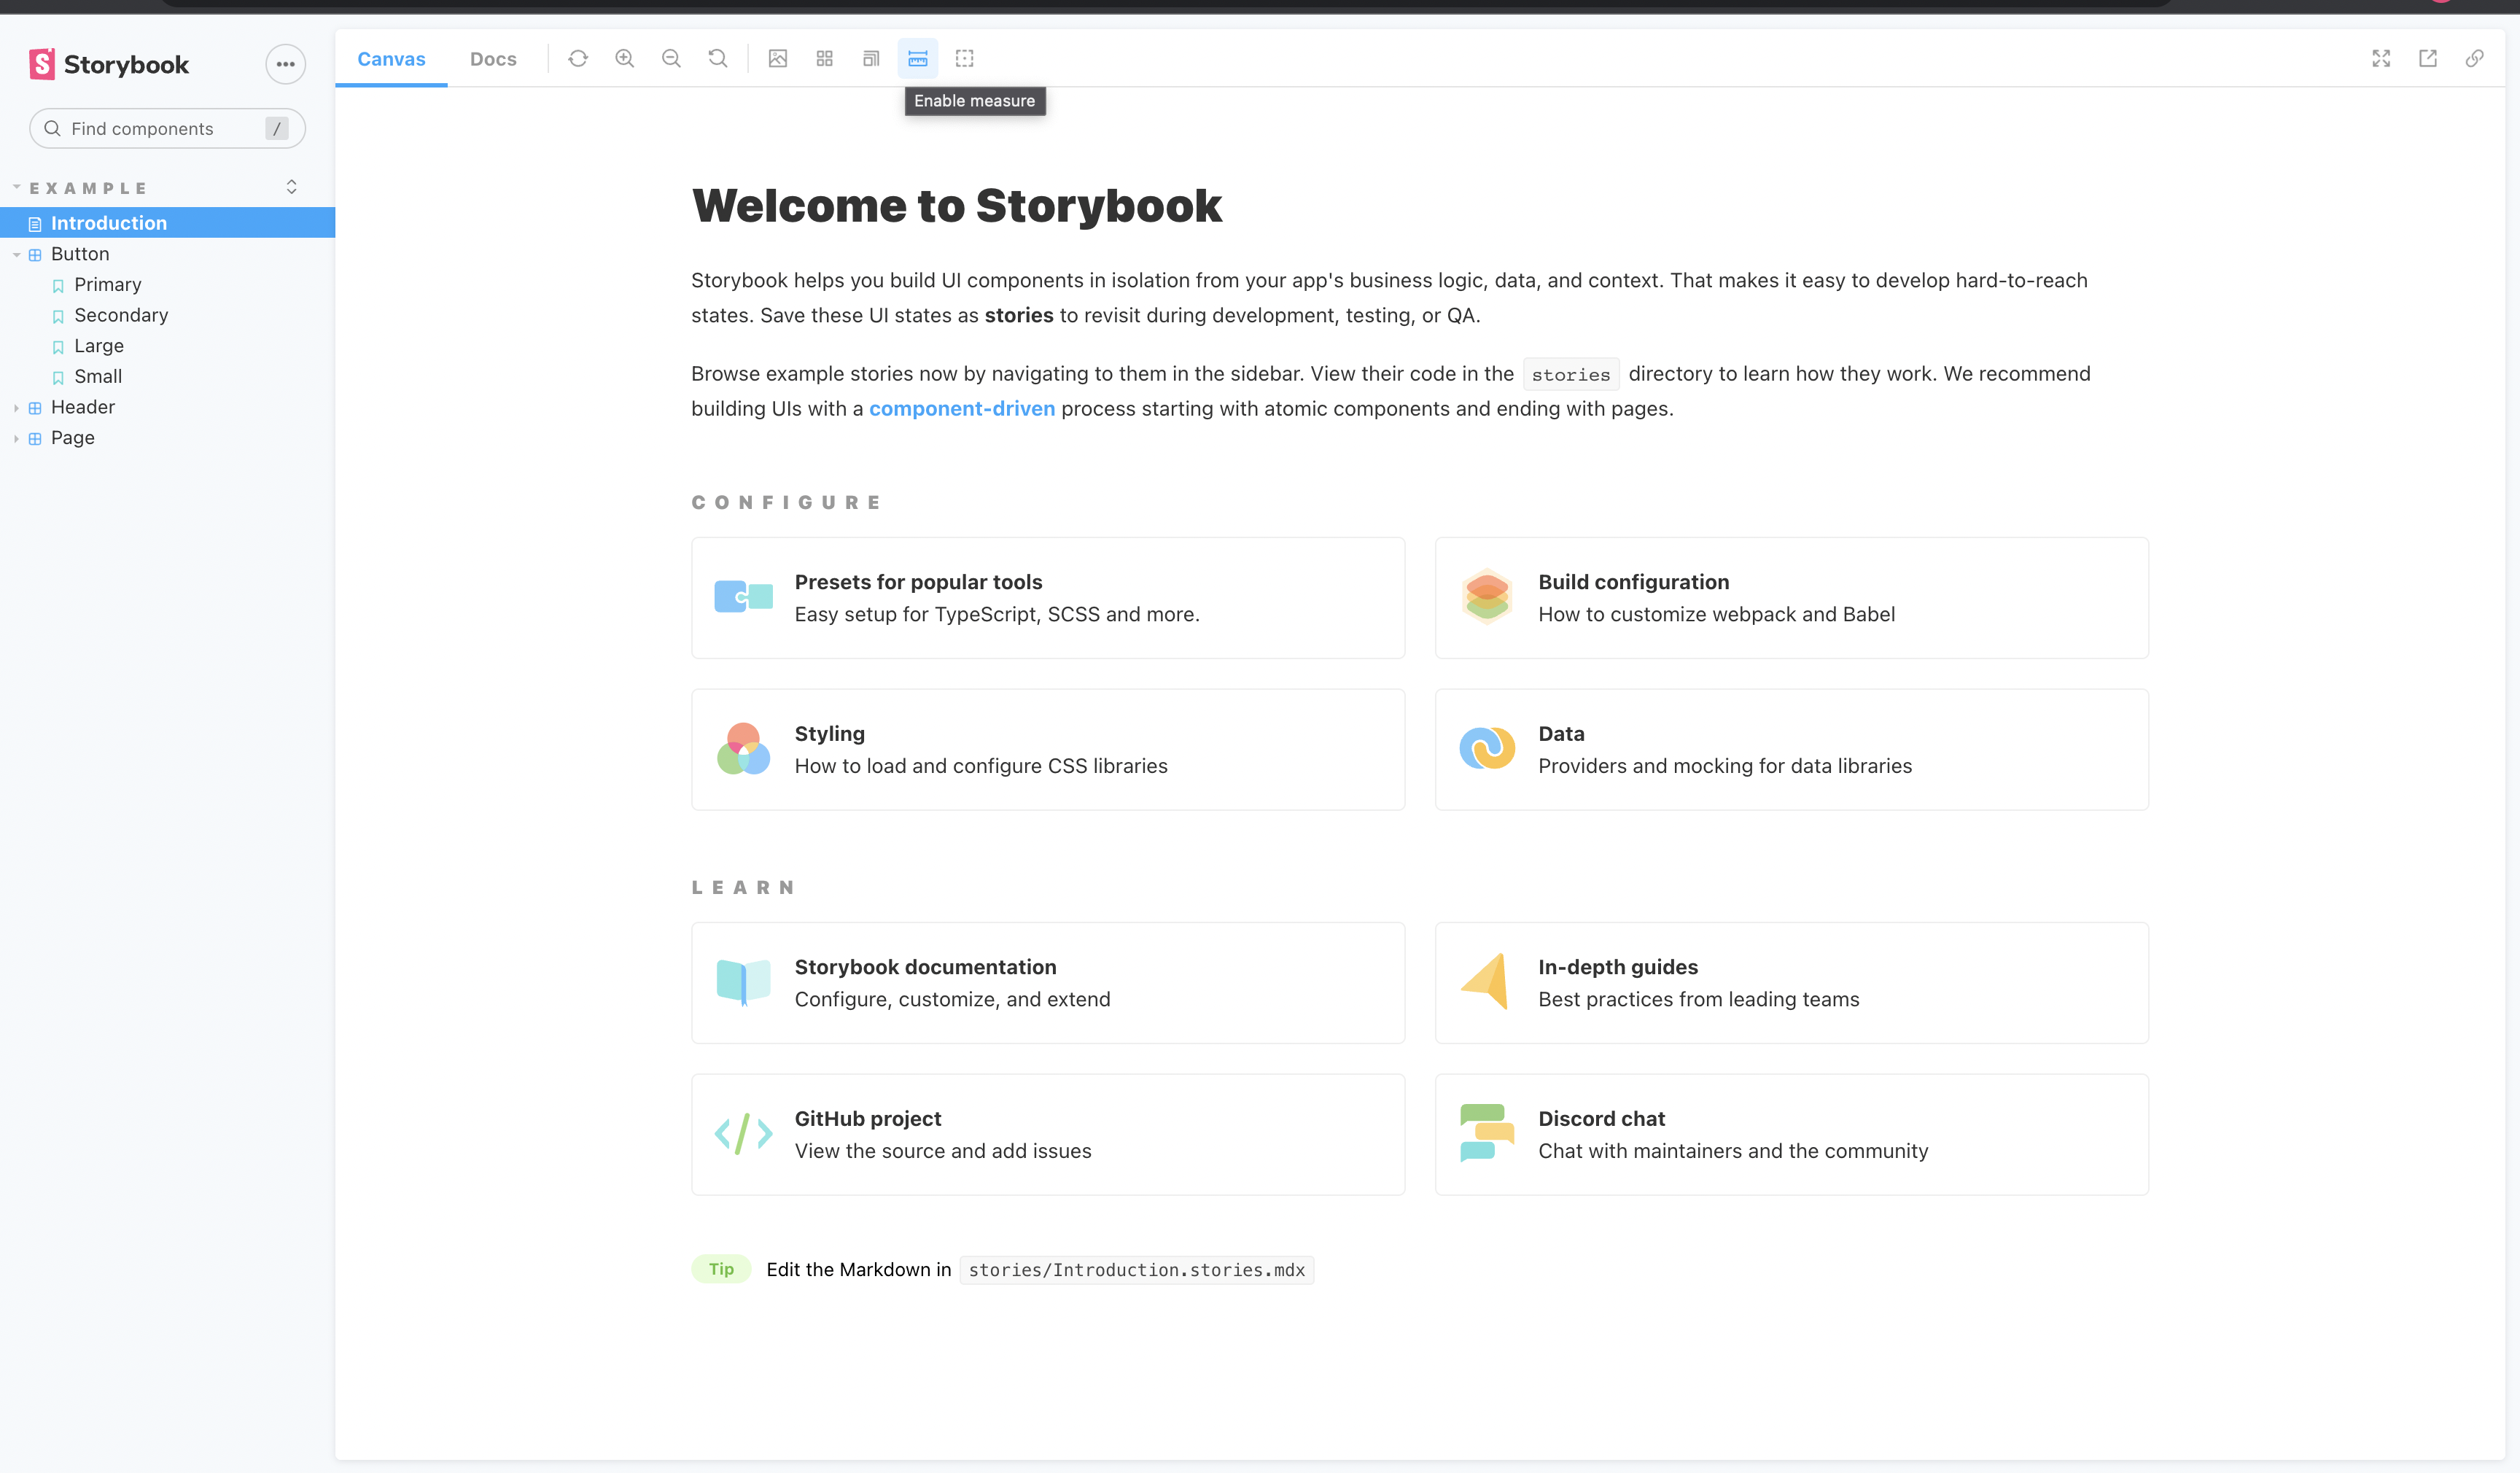Viewport: 2520px width, 1473px height.
Task: Click the copy canvas link icon
Action: point(2474,59)
